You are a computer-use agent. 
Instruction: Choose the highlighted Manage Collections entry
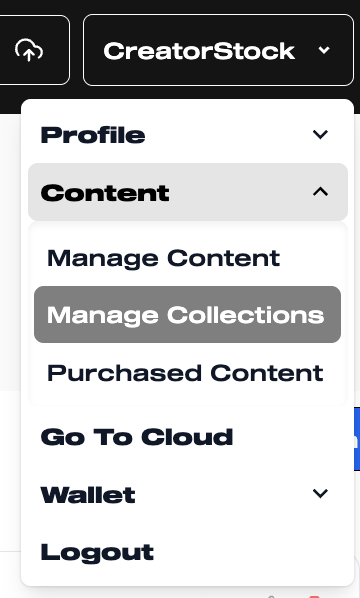tap(187, 315)
